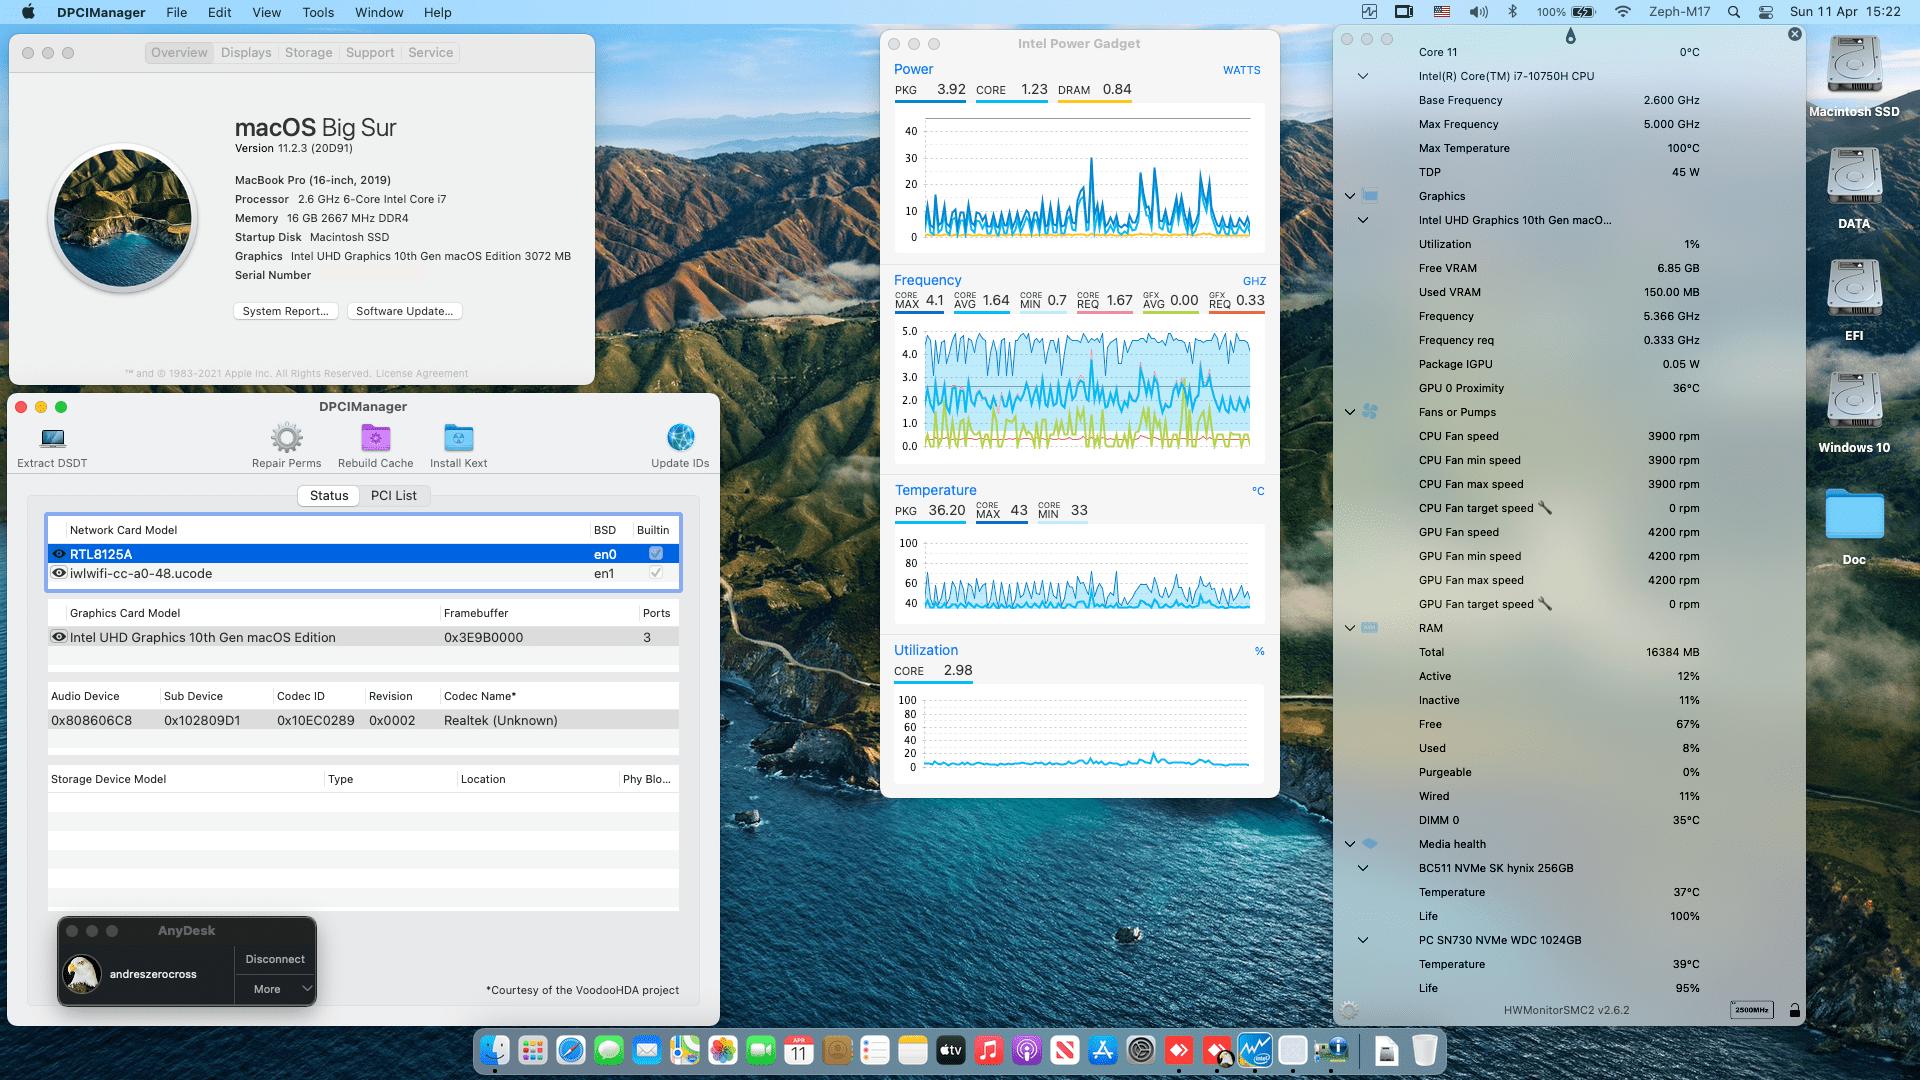Viewport: 1920px width, 1080px height.
Task: Collapse the Graphics section in HWMonitor
Action: 1350,196
